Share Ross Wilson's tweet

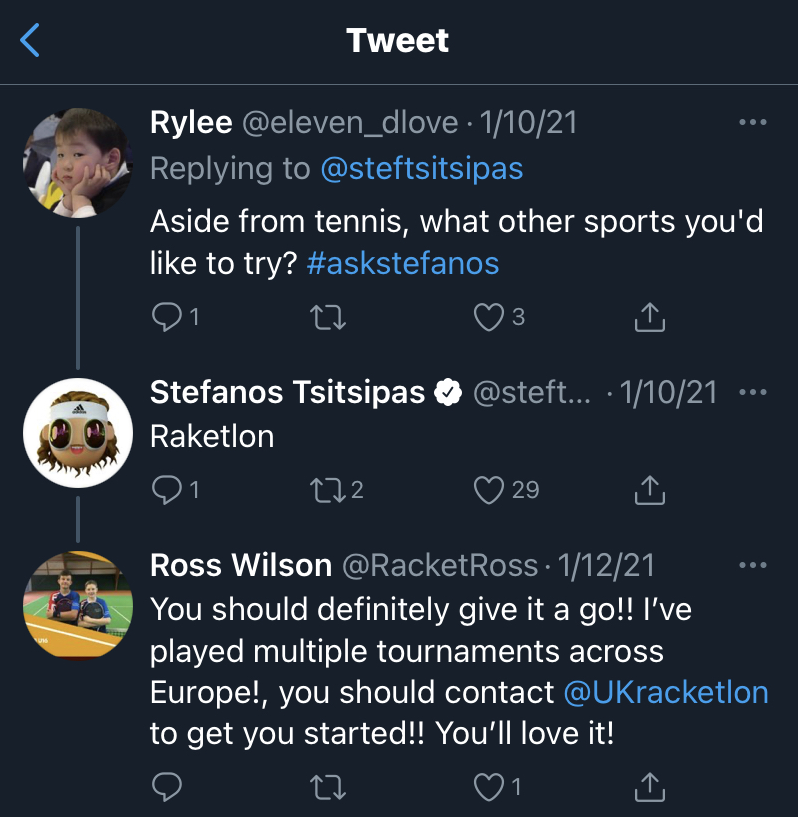pos(650,787)
